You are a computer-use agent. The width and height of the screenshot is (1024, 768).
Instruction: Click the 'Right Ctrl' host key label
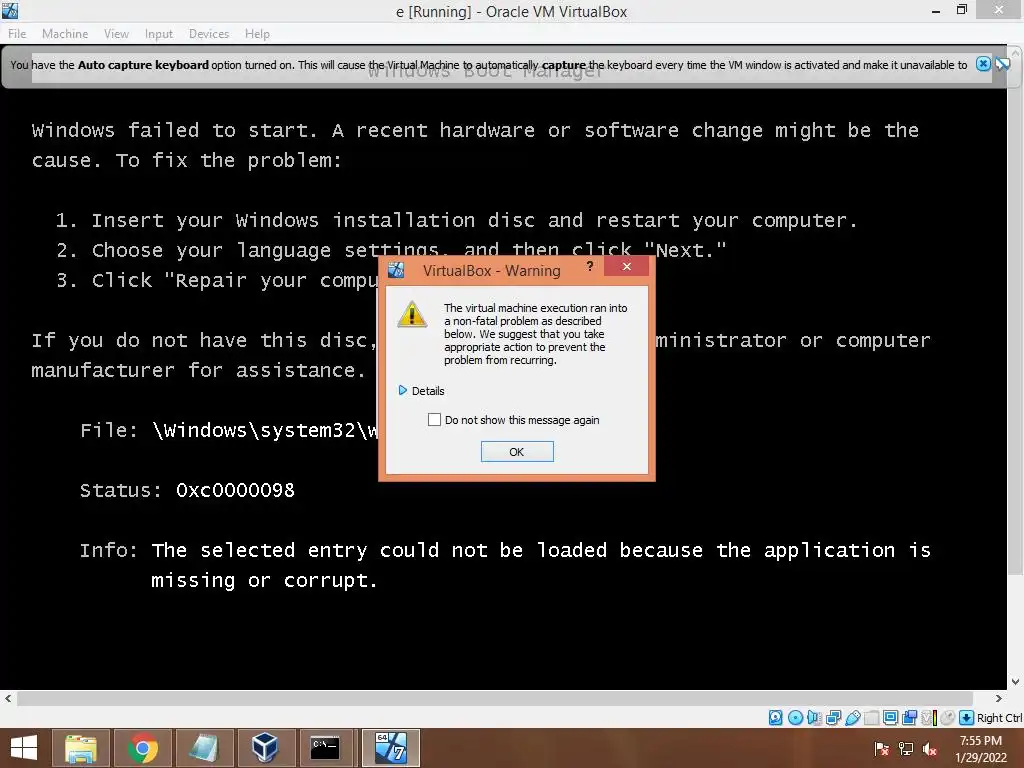click(999, 718)
